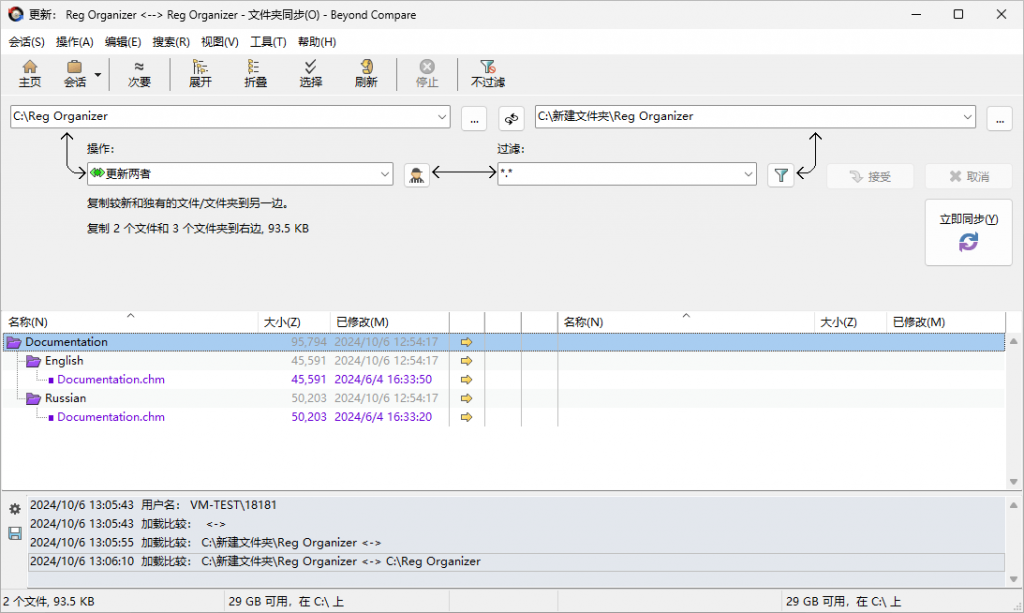Image resolution: width=1024 pixels, height=613 pixels.
Task: Expand the 会话 toolbar dropdown arrow
Action: click(98, 74)
